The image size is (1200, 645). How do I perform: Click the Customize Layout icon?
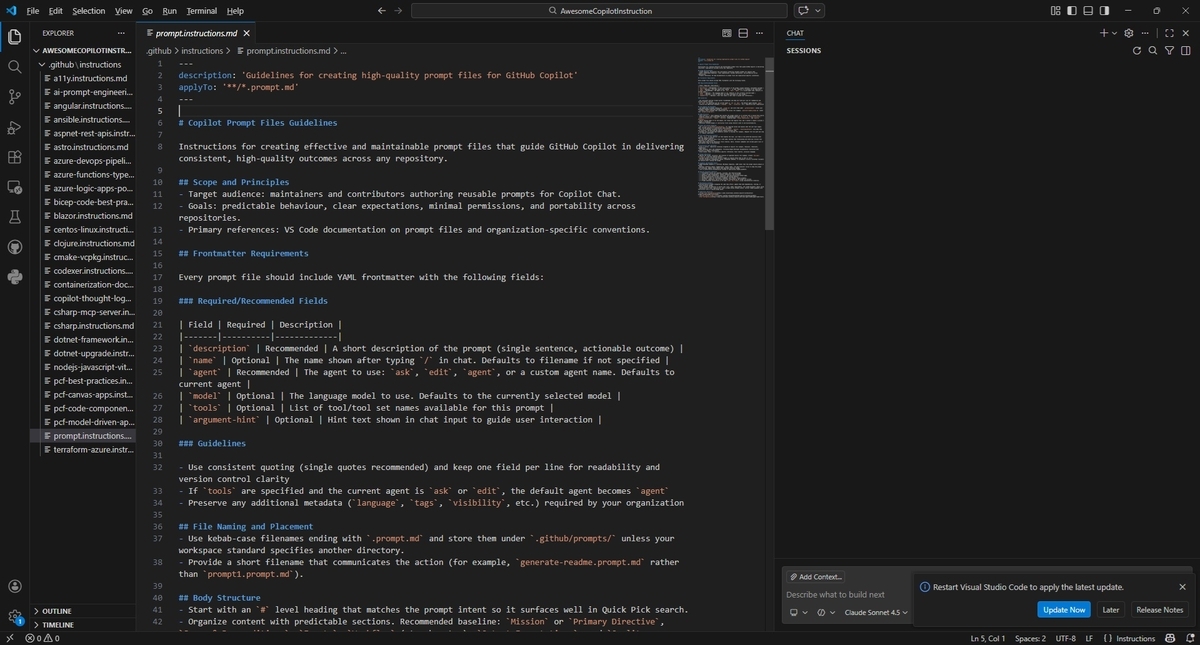(x=1056, y=10)
